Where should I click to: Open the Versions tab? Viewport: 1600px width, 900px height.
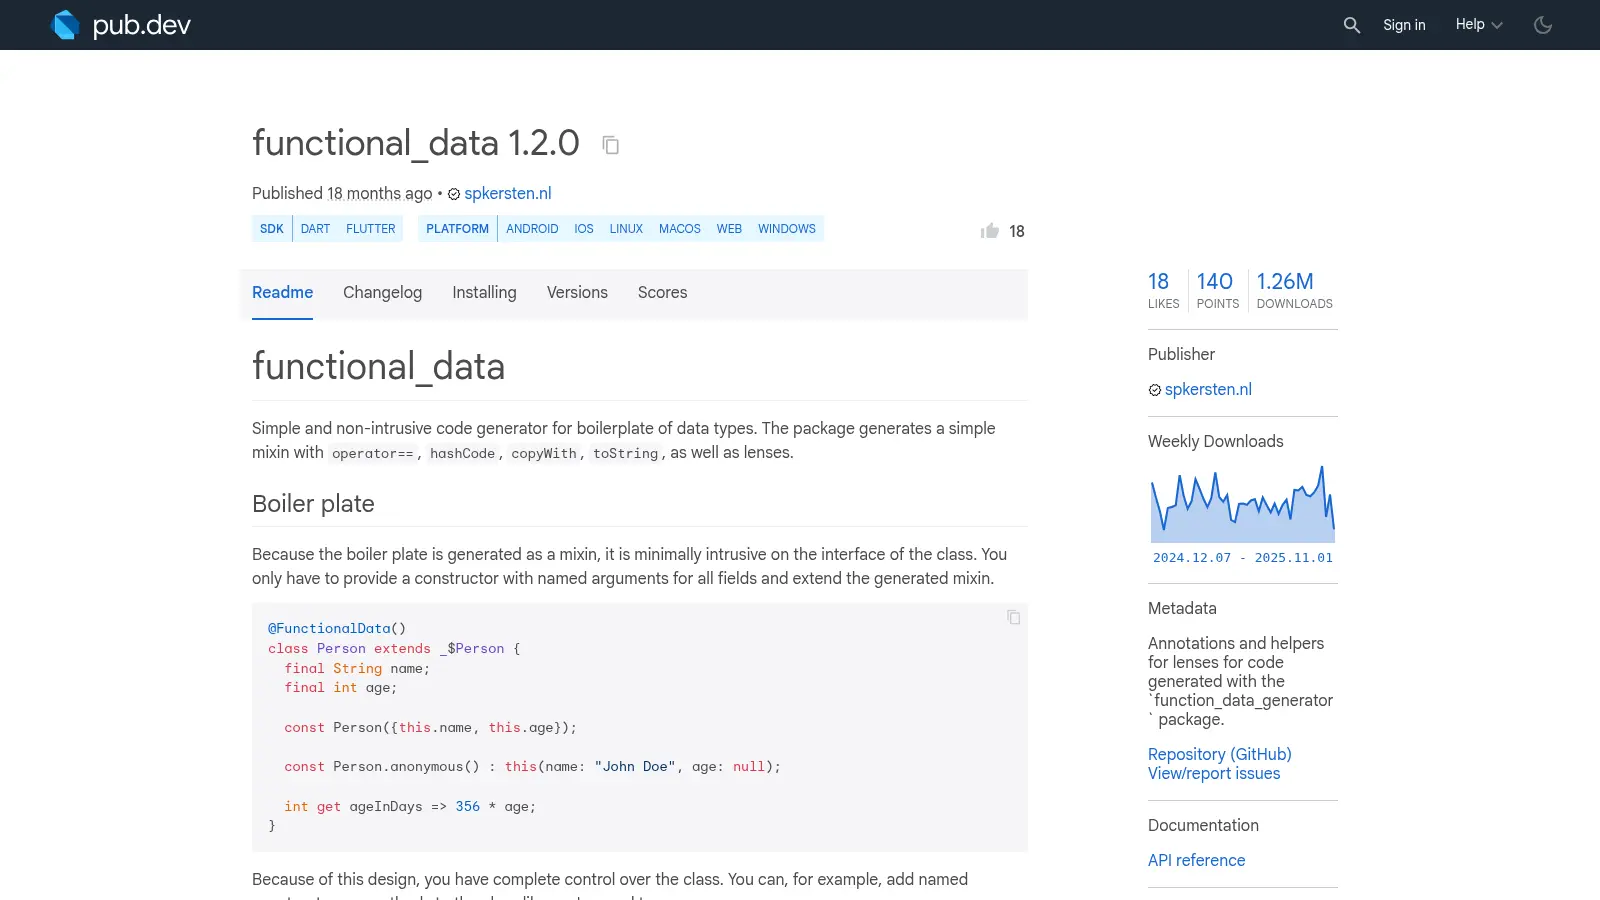coord(577,293)
